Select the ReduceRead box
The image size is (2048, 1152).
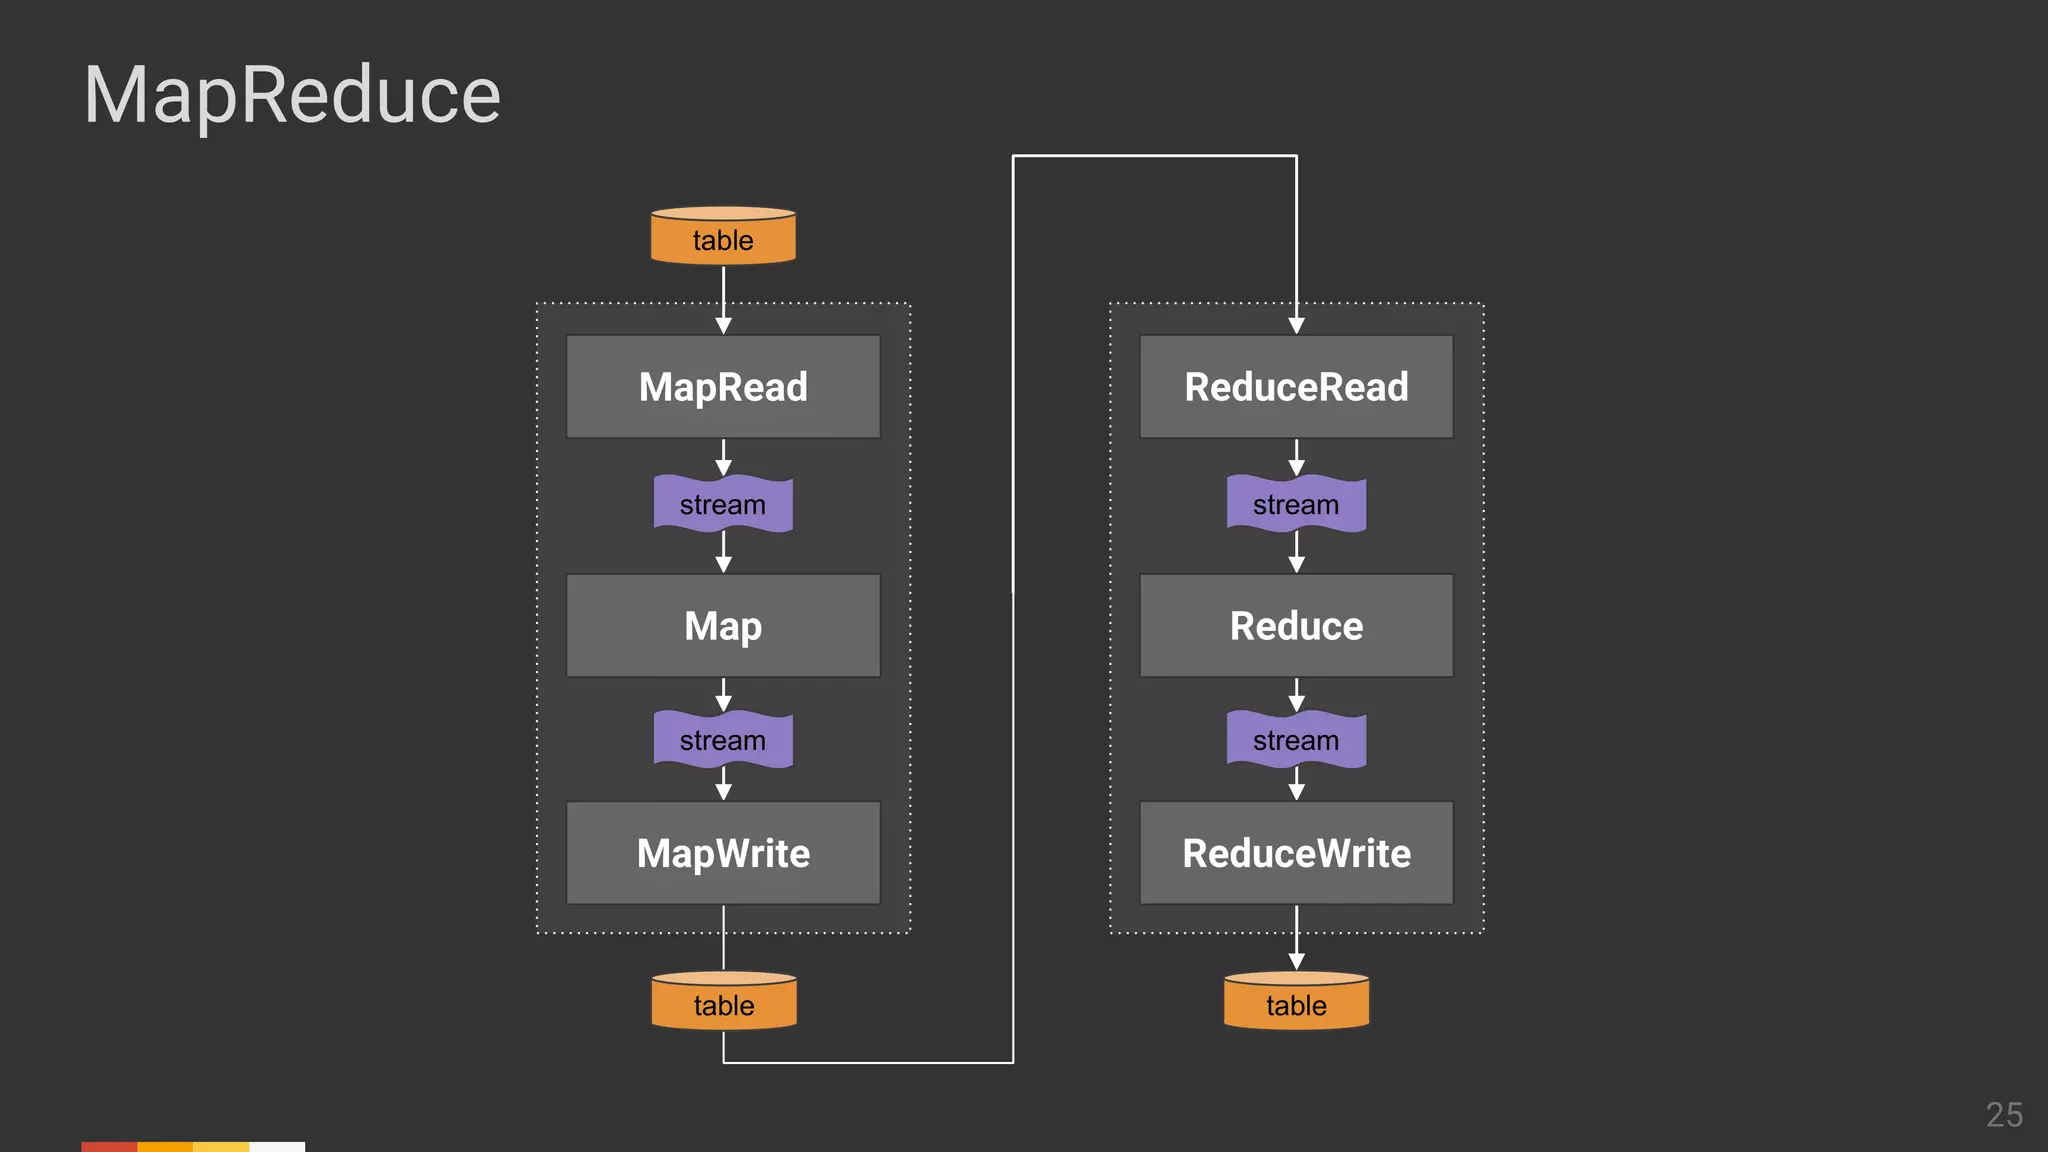(1296, 387)
